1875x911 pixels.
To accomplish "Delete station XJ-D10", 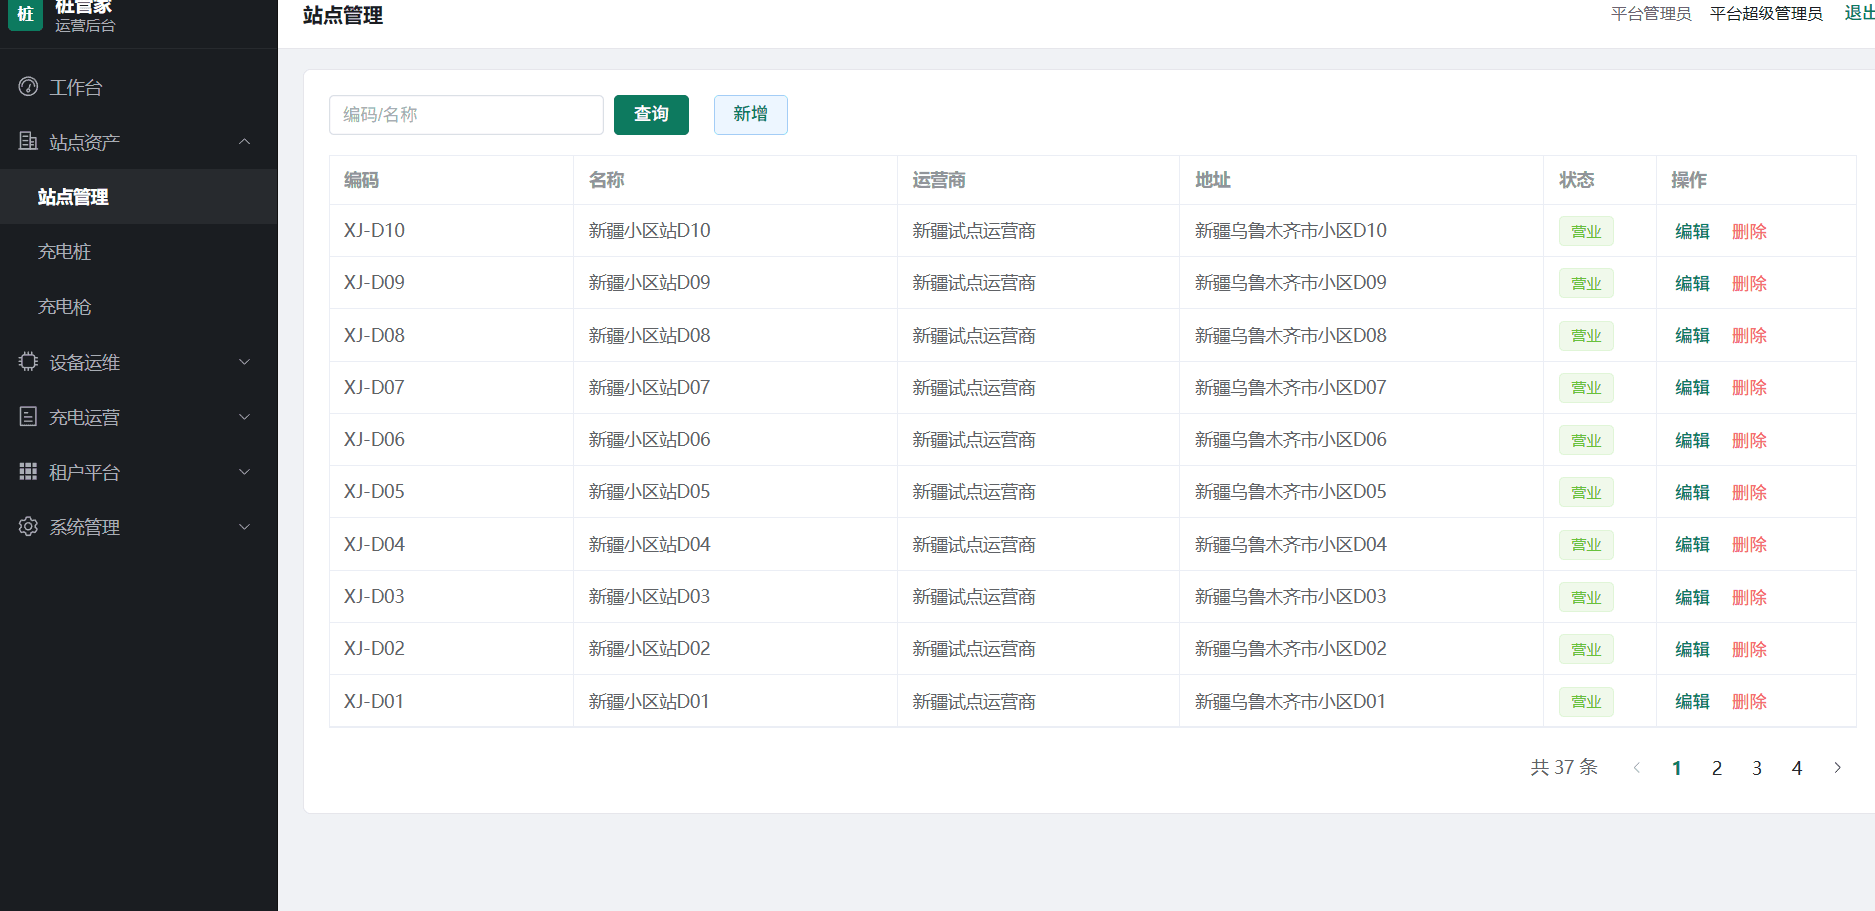I will point(1749,231).
